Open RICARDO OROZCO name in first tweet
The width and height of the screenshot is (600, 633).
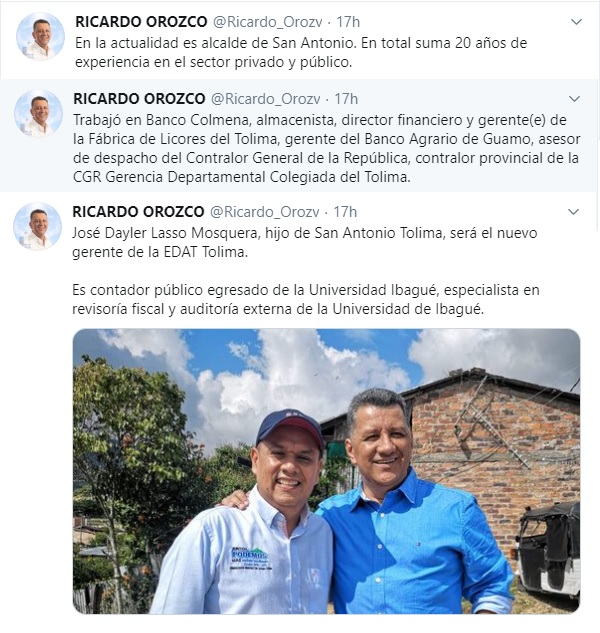pos(141,22)
